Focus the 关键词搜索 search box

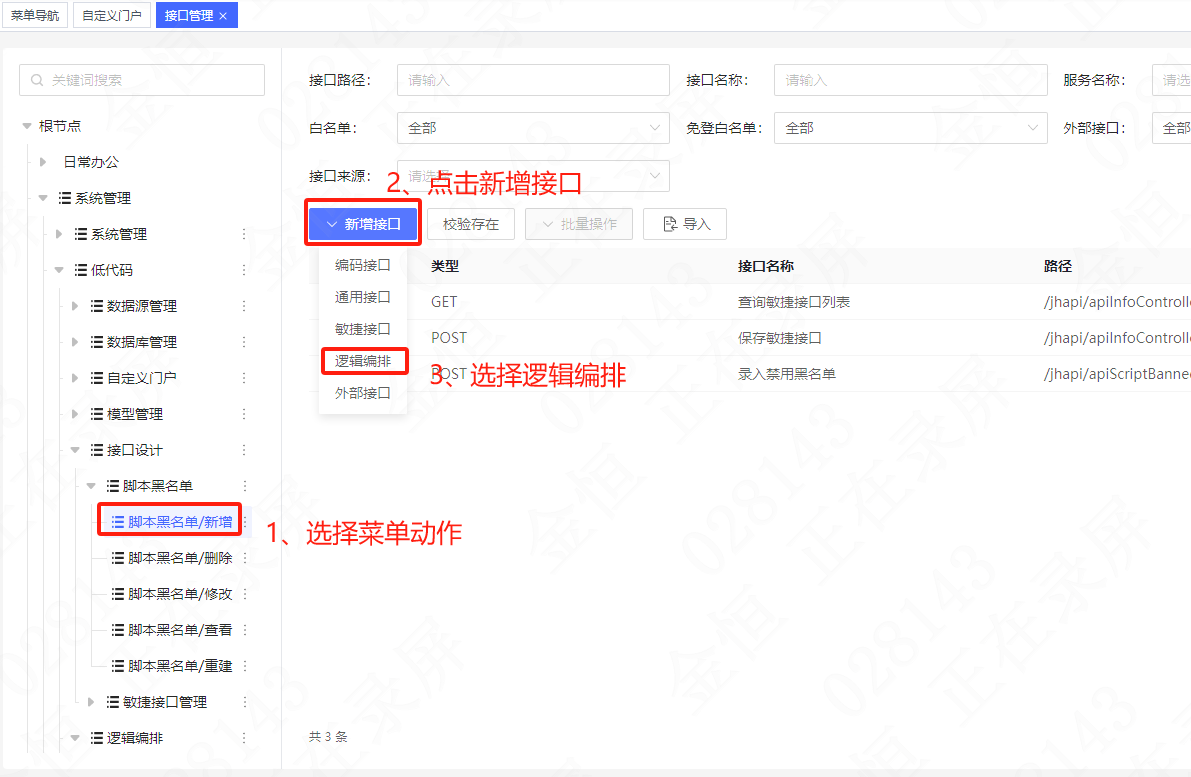142,80
